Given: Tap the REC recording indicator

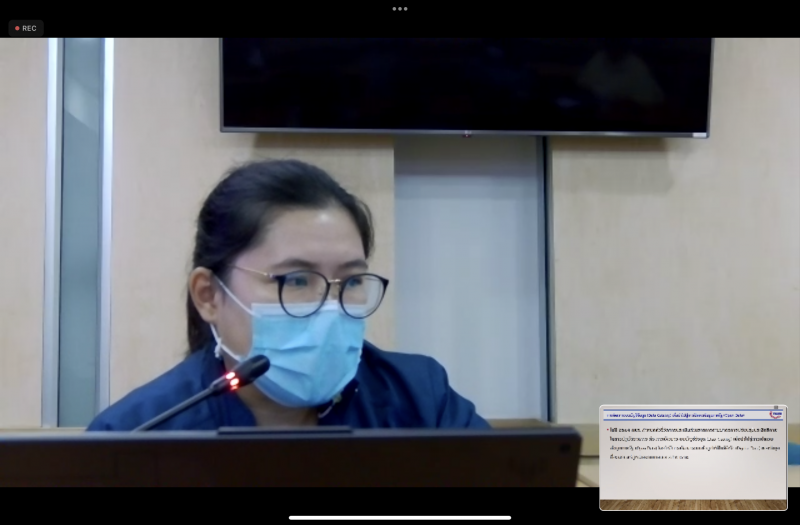Looking at the screenshot, I should 26,29.
